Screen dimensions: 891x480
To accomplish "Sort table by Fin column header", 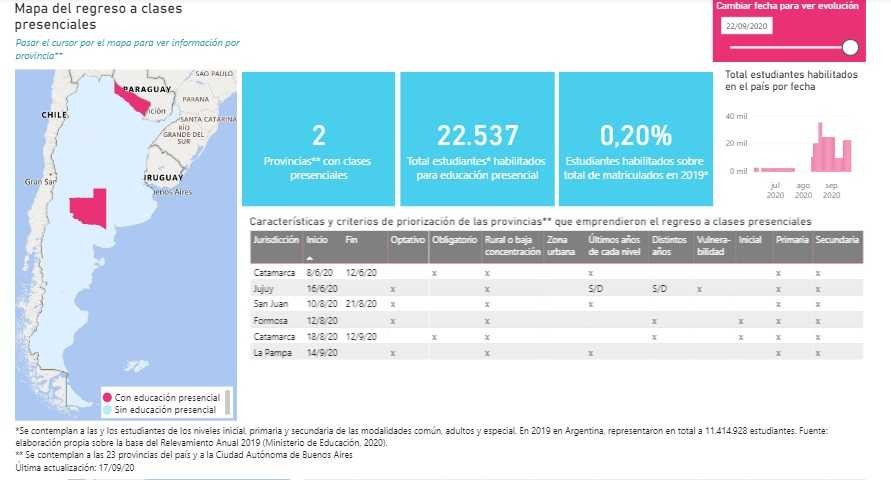I will [351, 241].
